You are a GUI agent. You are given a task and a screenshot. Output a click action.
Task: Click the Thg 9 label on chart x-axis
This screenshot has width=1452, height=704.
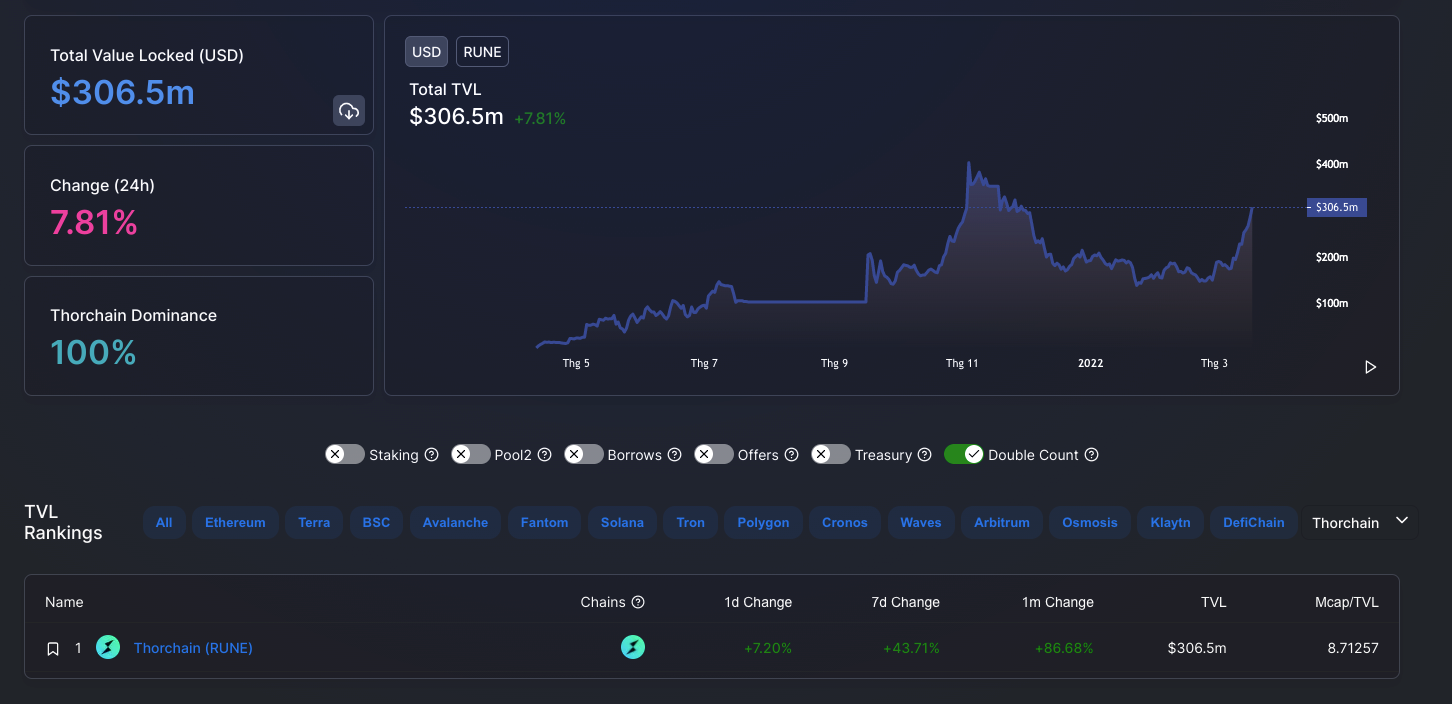point(834,363)
